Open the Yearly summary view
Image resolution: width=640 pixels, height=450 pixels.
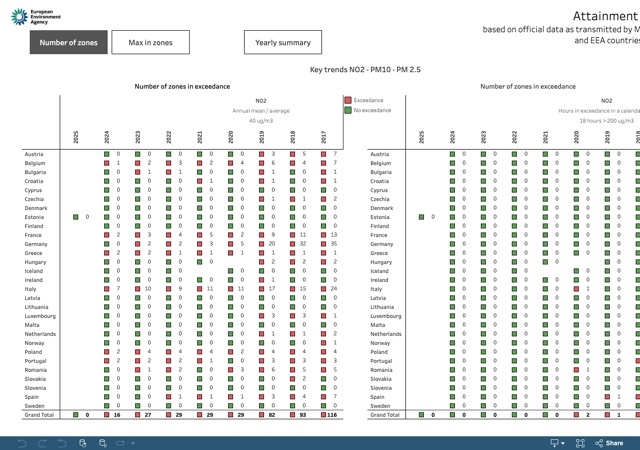283,42
